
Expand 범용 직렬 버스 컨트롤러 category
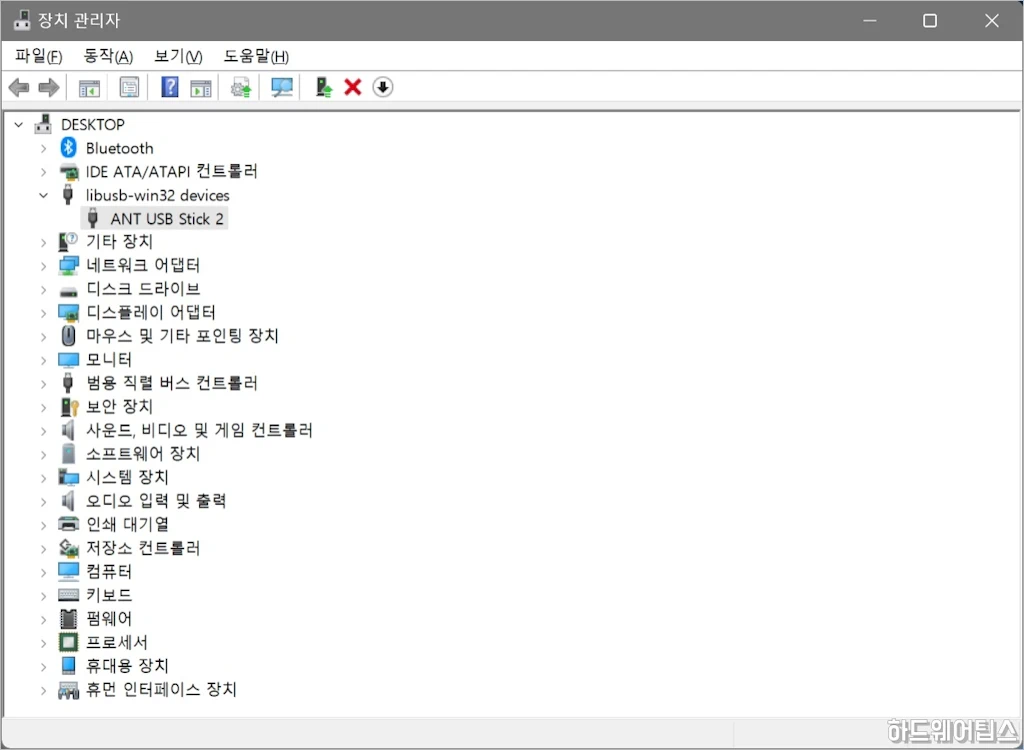[43, 383]
